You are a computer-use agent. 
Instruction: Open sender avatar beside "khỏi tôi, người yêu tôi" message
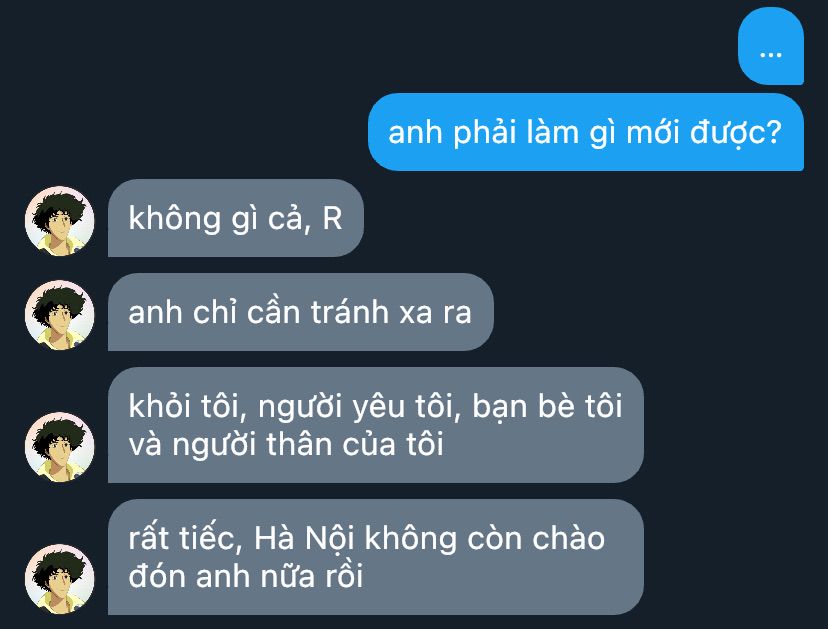point(60,447)
